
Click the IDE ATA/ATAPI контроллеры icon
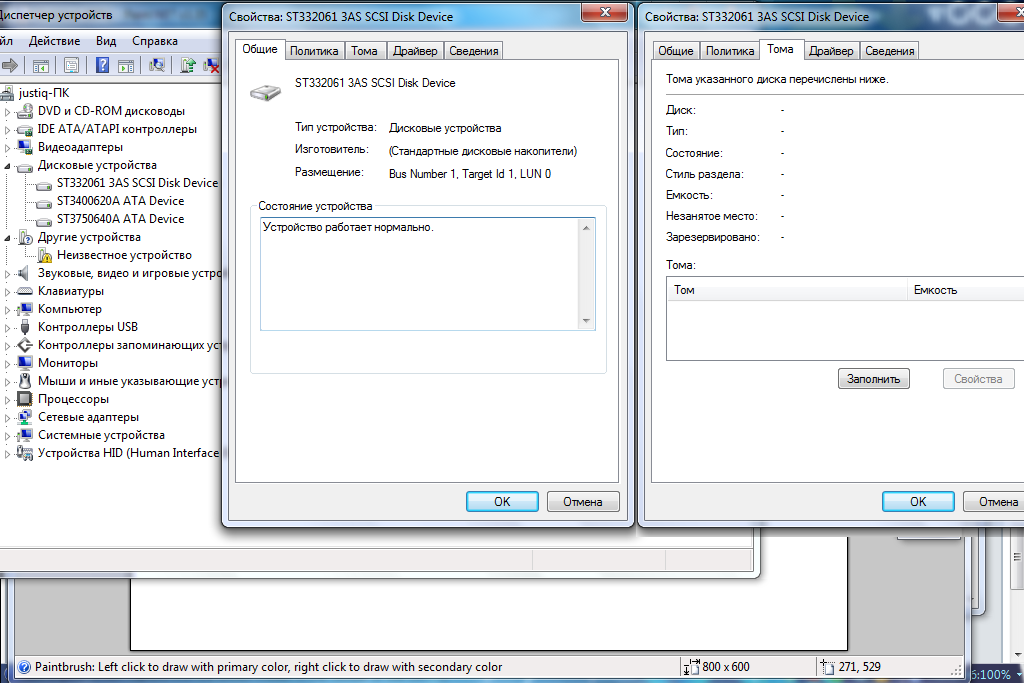[x=25, y=129]
